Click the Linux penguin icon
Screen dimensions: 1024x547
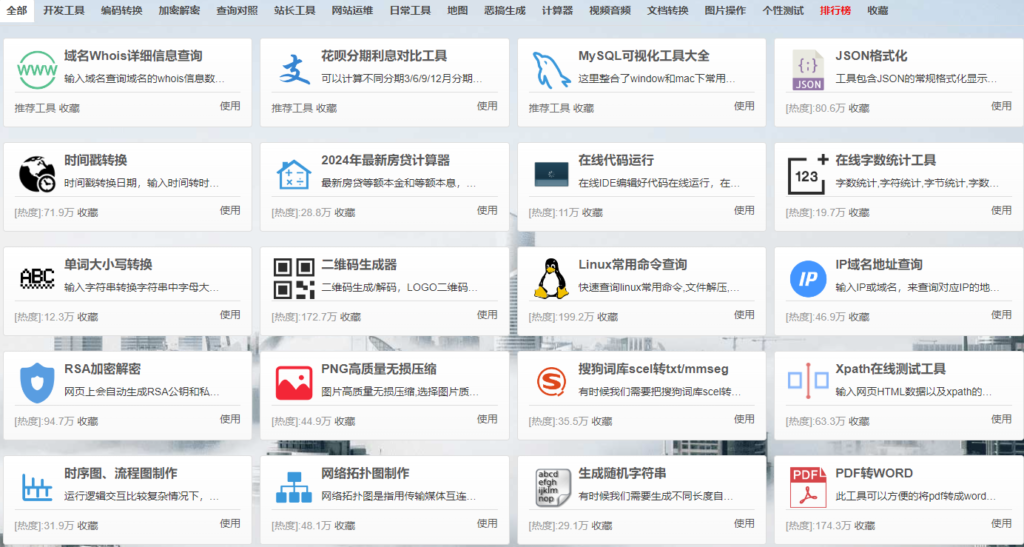[551, 278]
